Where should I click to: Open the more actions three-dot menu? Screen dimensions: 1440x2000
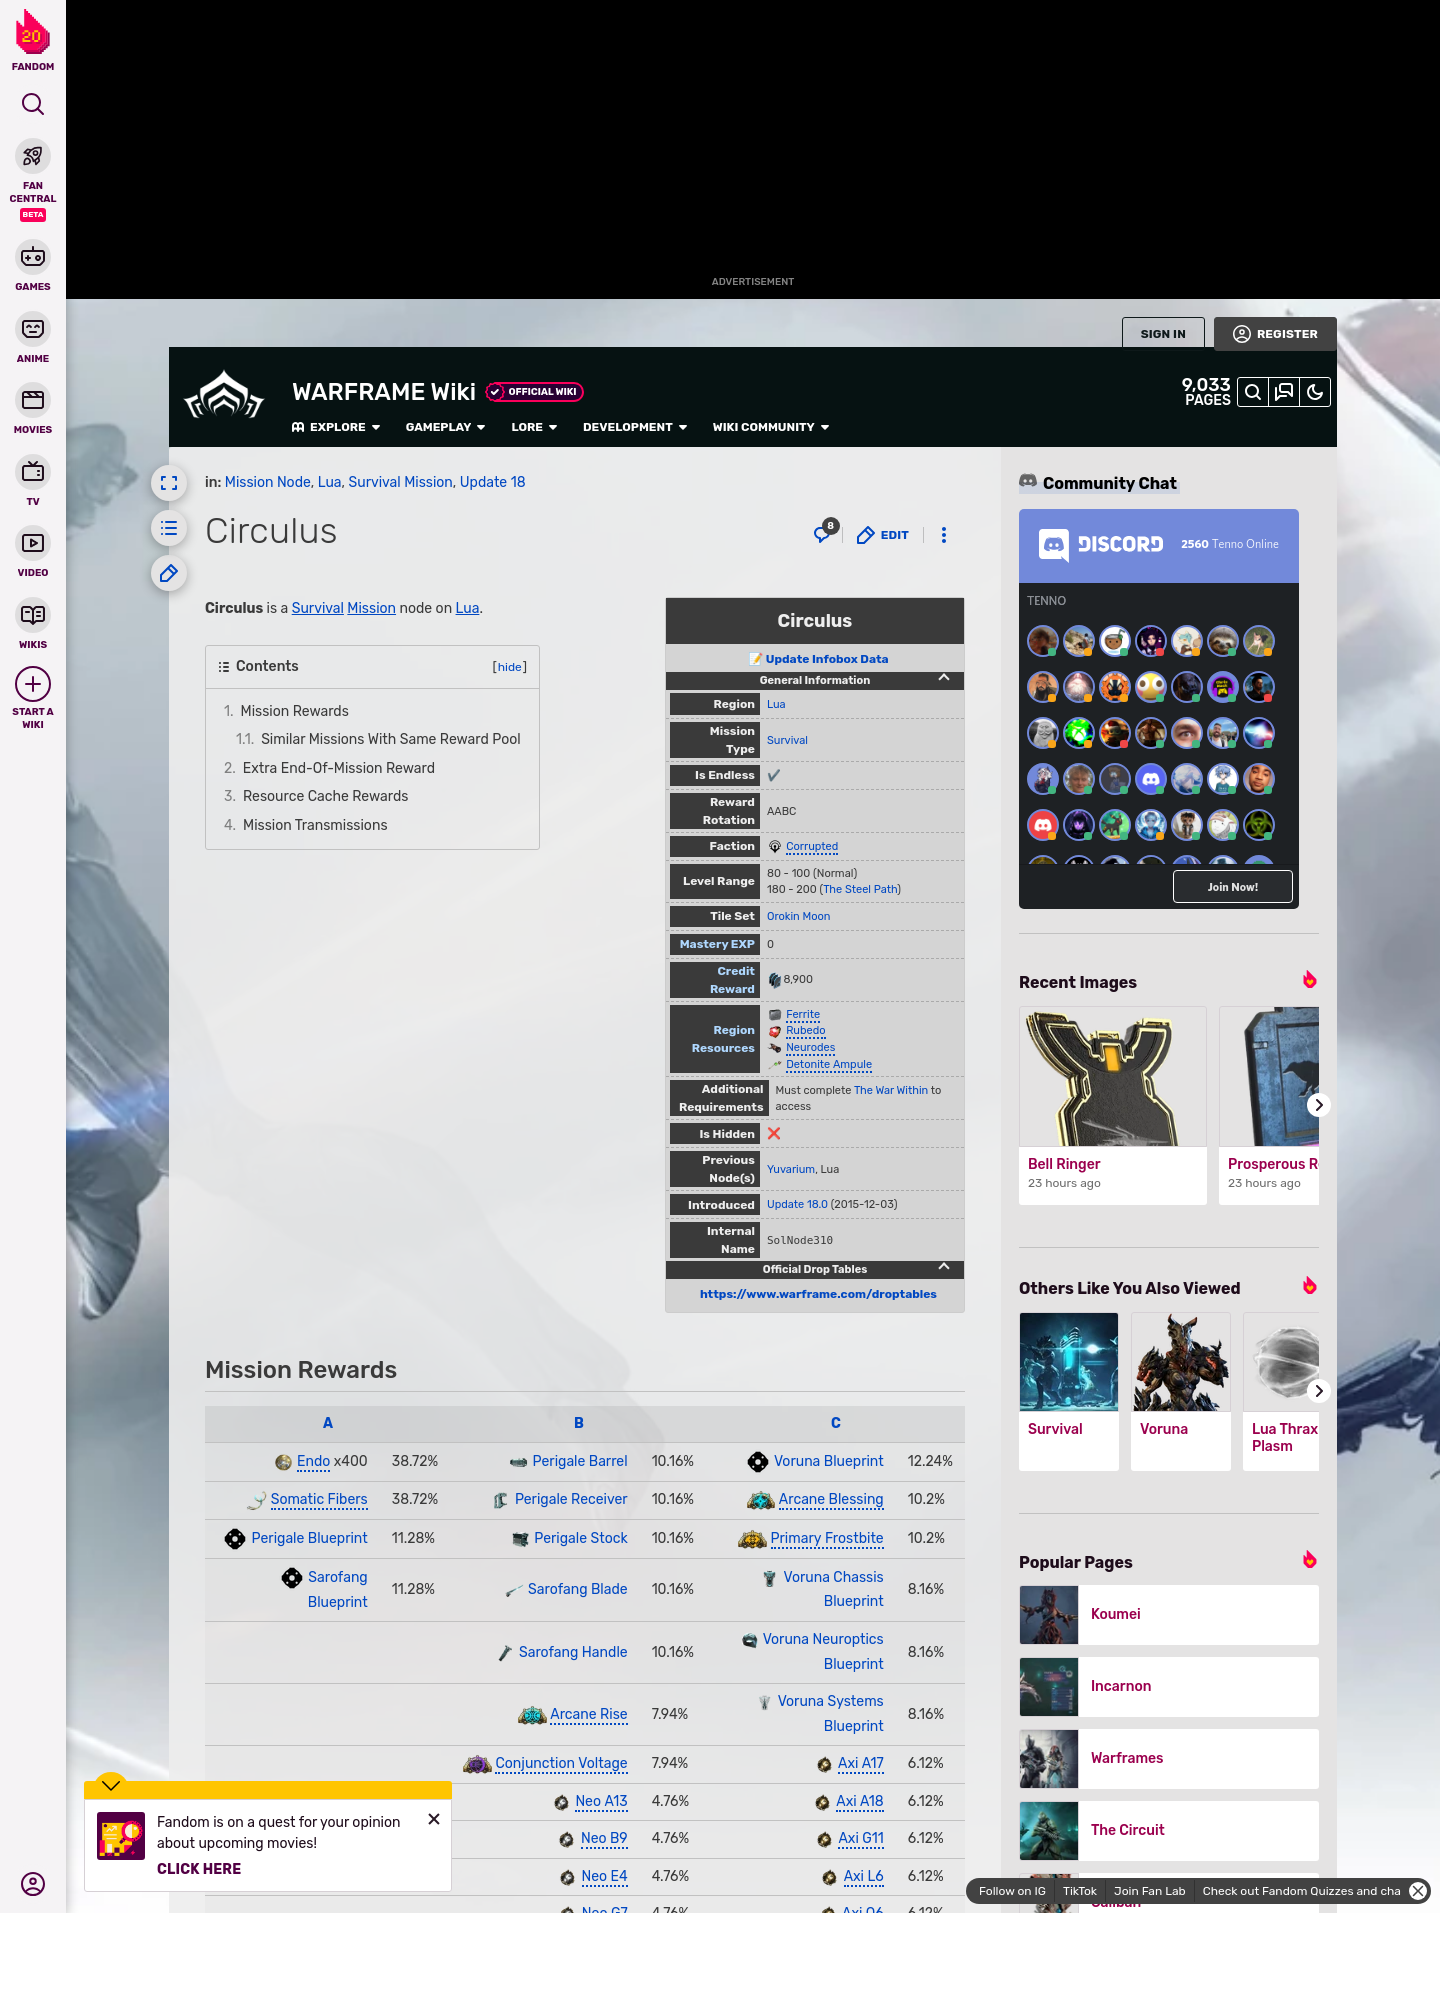[944, 535]
